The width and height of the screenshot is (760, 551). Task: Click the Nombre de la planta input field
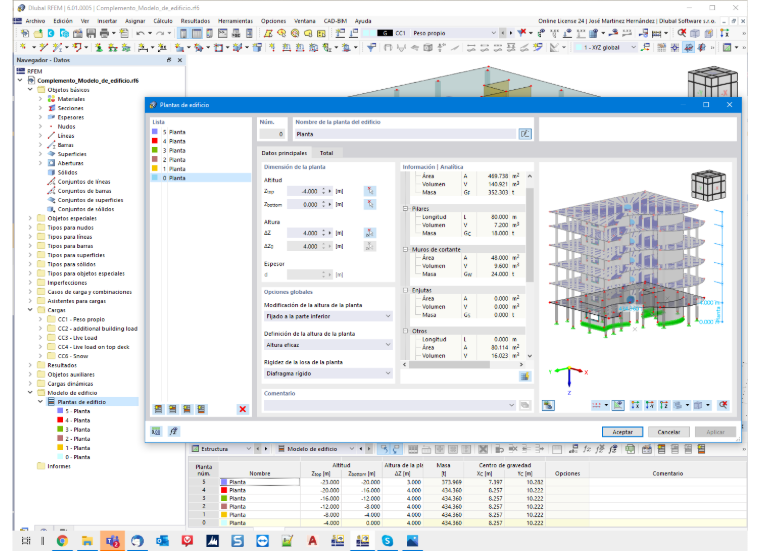[x=405, y=134]
